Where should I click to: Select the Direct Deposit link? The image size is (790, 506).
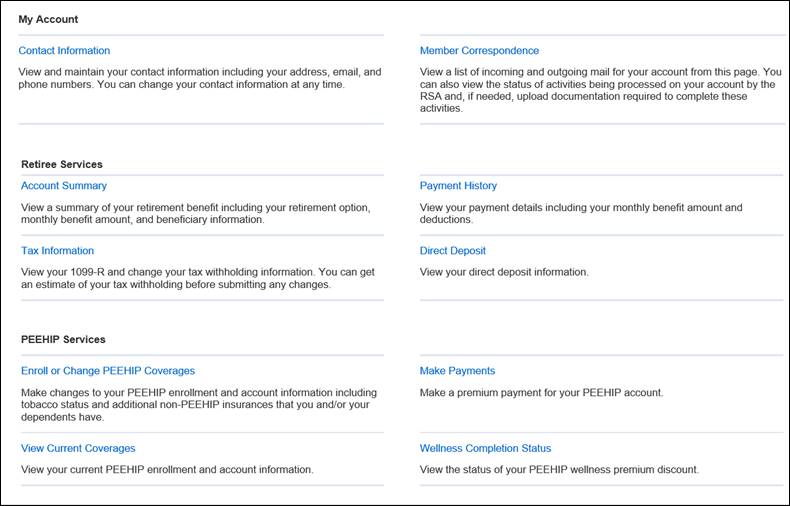[452, 250]
